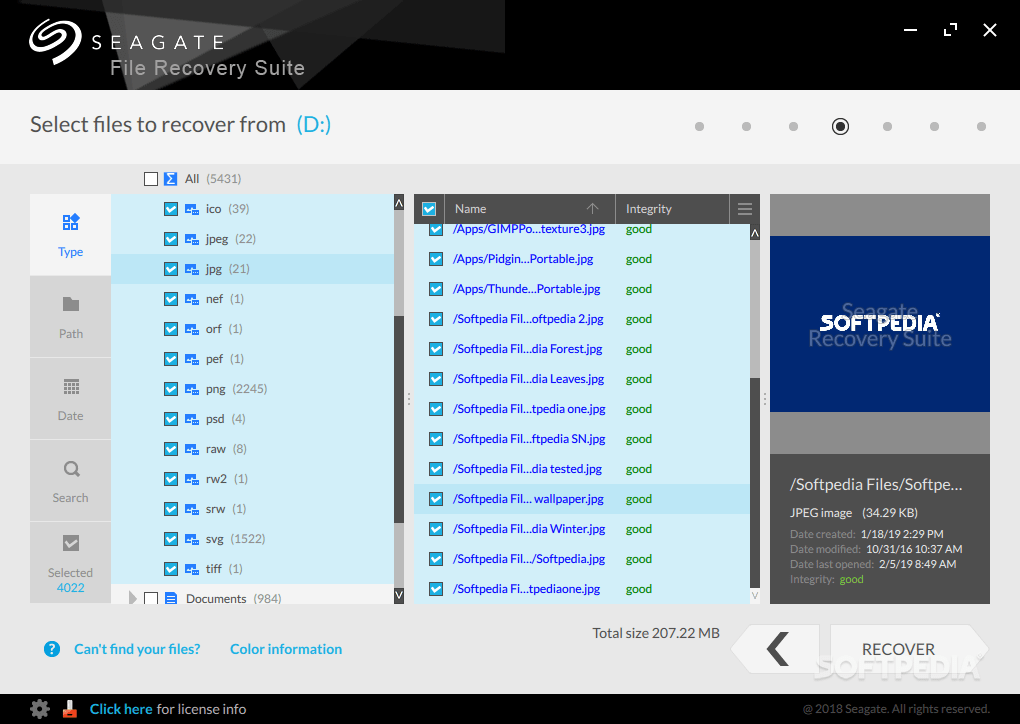
Task: Select the fourth wizard step dot
Action: 840,126
